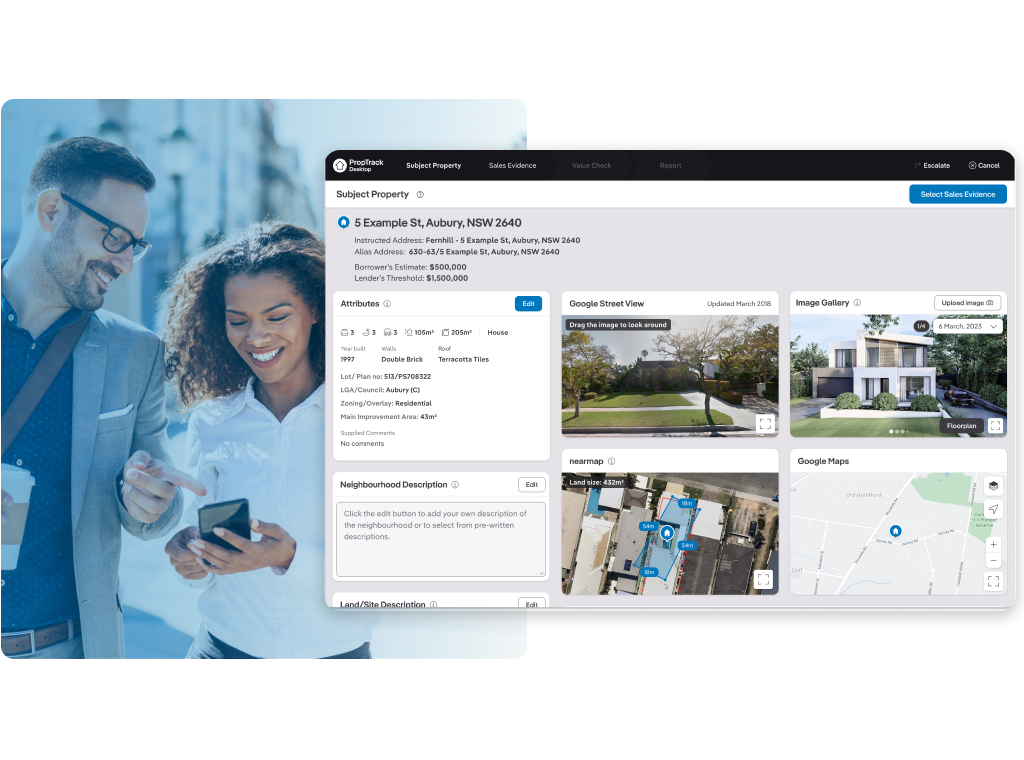
Task: Click the "House" property type label
Action: (498, 332)
